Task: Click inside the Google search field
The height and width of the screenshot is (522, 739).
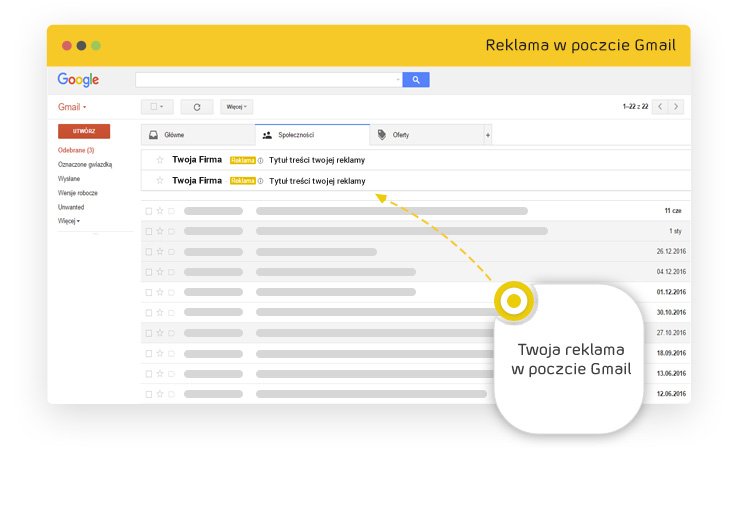Action: (x=267, y=80)
